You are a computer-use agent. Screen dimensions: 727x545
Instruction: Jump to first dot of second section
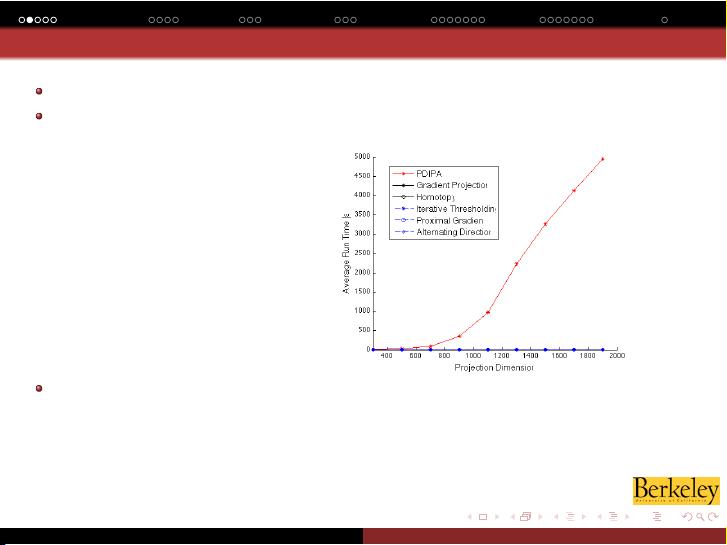[x=150, y=19]
